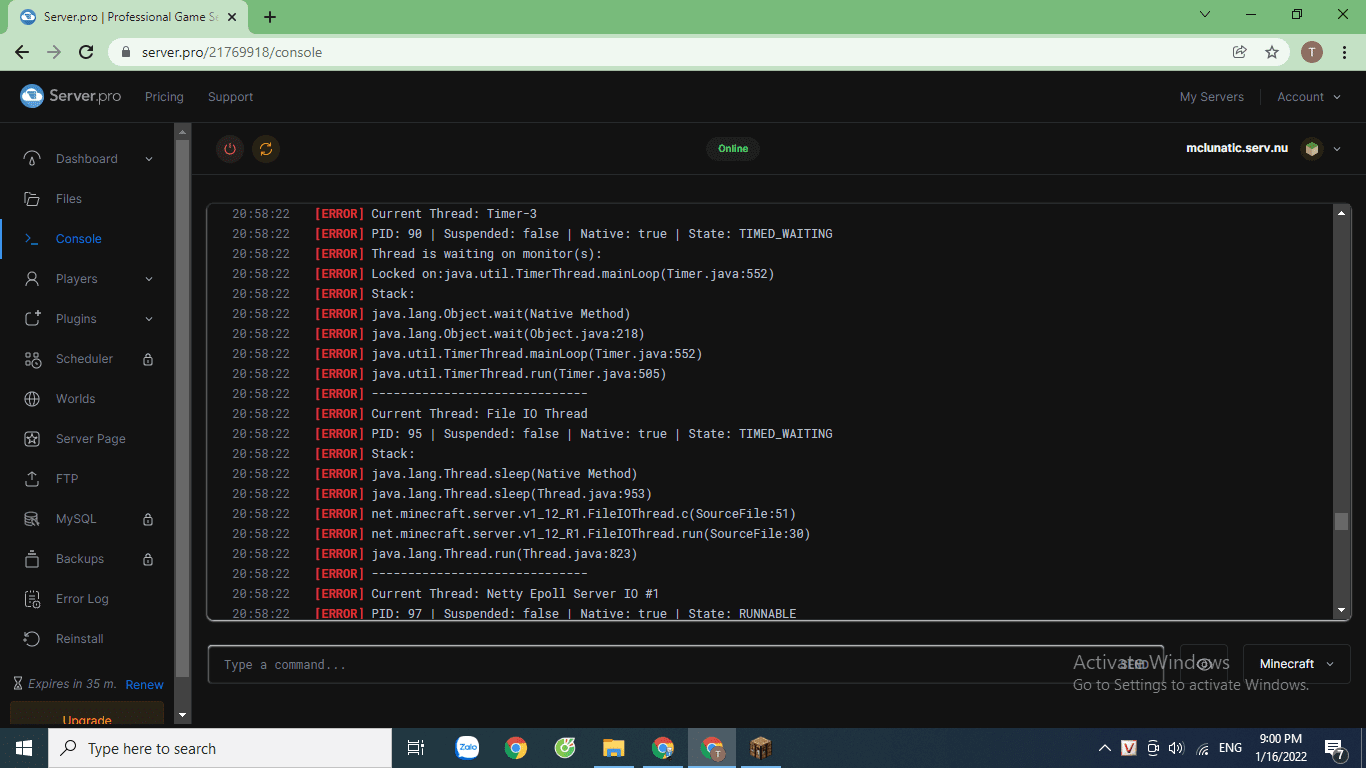Viewport: 1366px width, 768px height.
Task: Toggle the eye visibility button near command box
Action: (x=1204, y=664)
